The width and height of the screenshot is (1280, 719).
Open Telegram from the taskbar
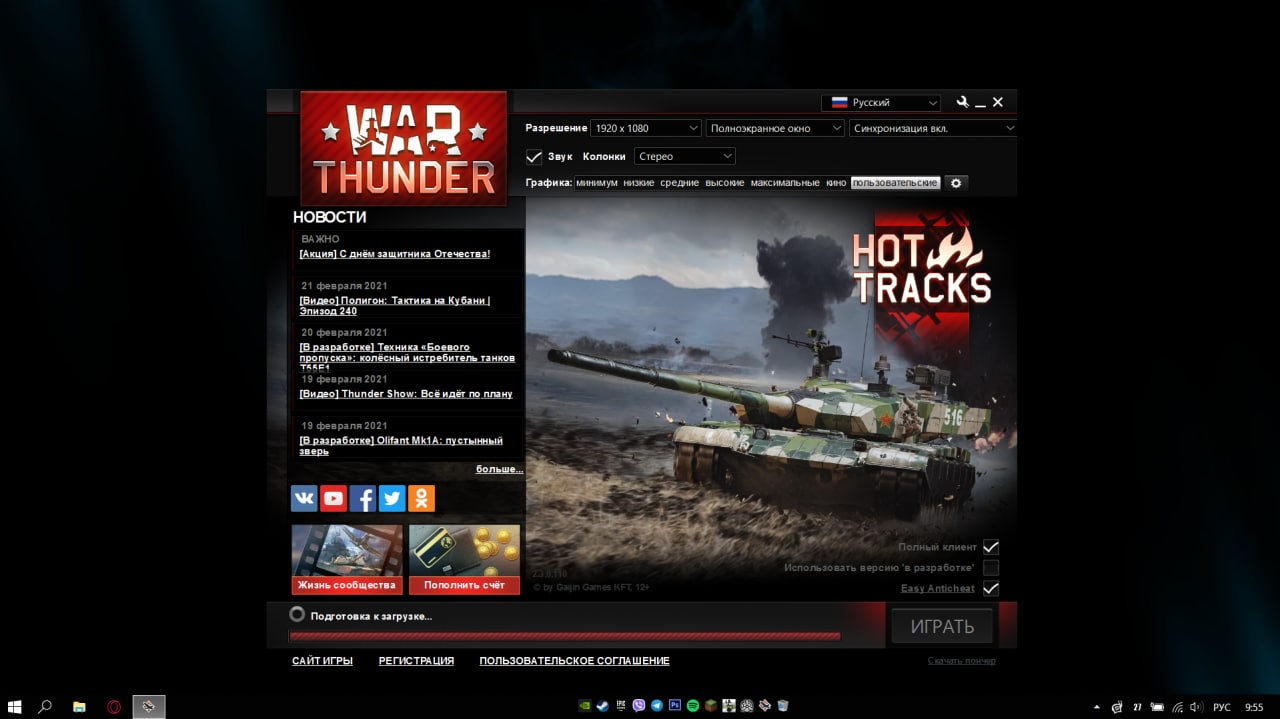[x=657, y=705]
